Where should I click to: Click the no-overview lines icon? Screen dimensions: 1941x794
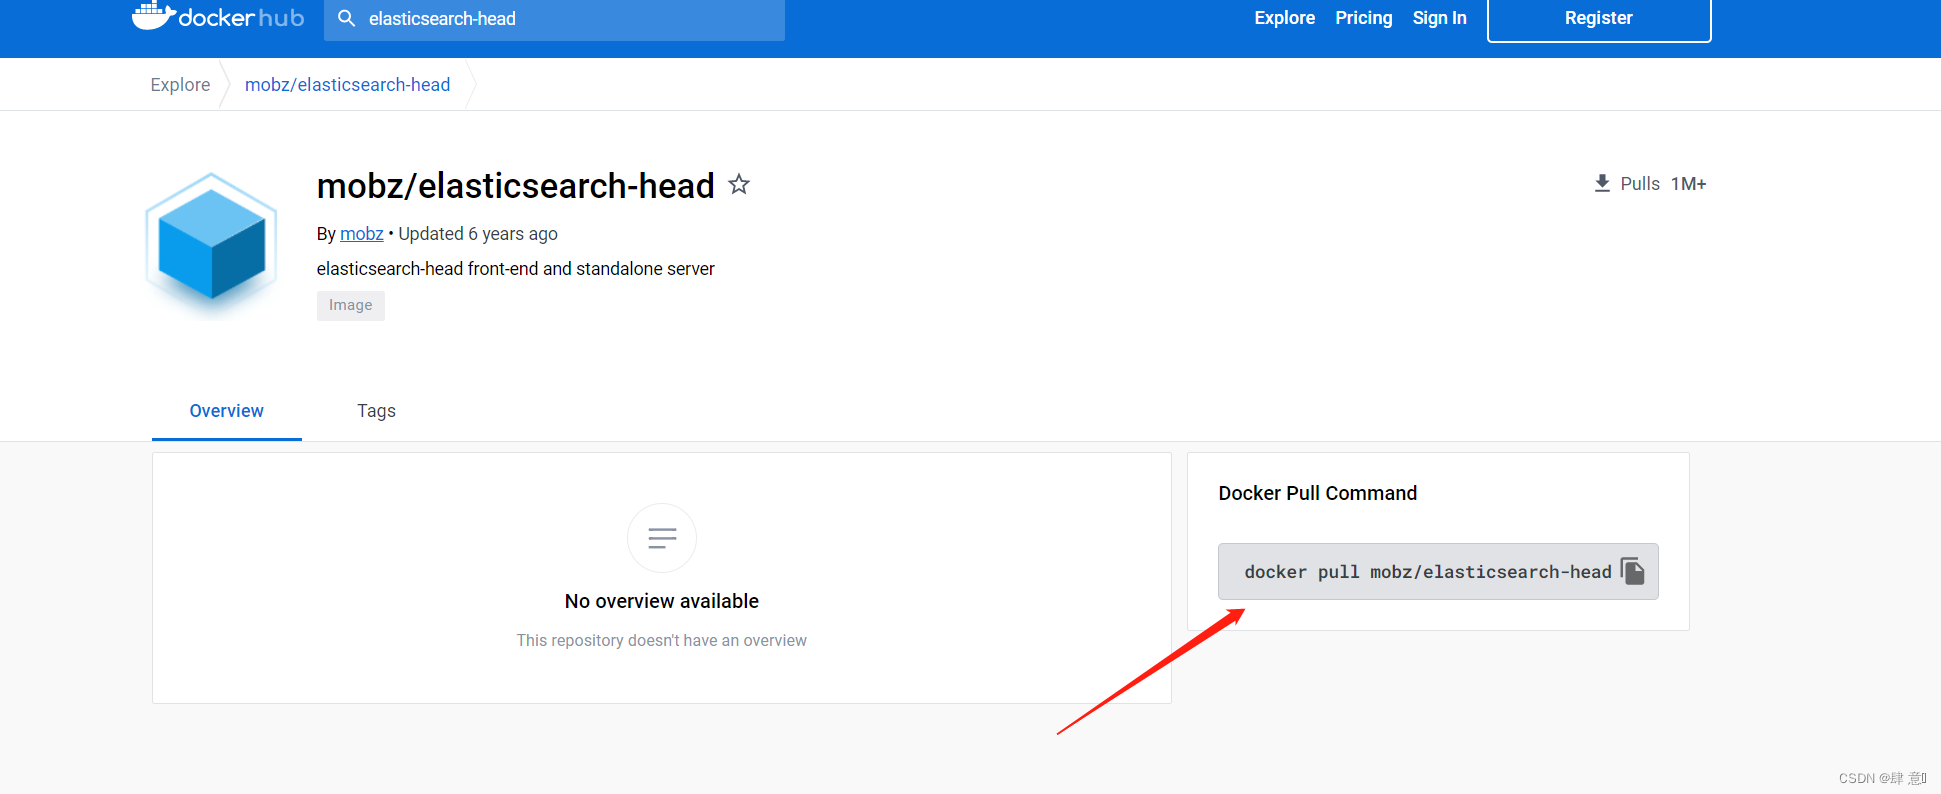(x=662, y=538)
